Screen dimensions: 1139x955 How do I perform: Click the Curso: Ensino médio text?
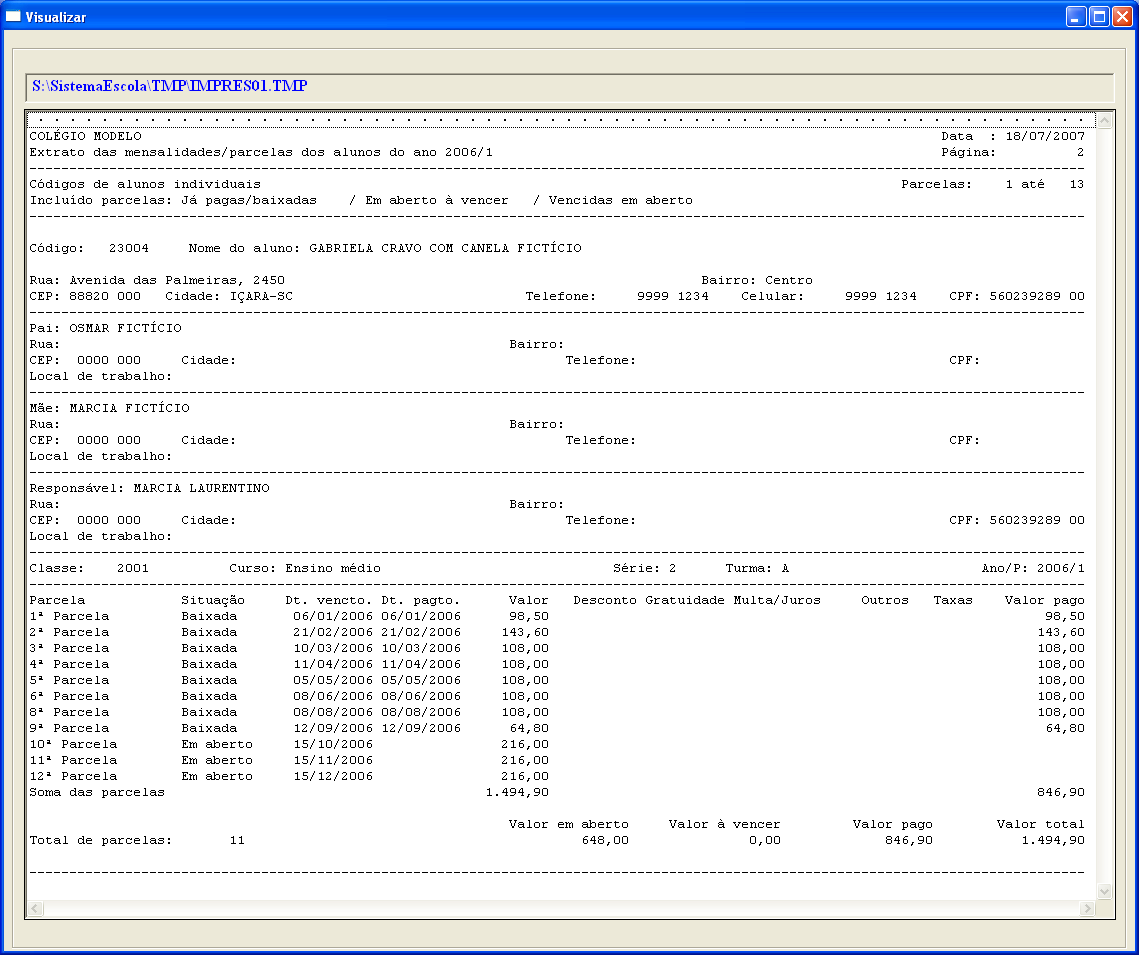305,568
